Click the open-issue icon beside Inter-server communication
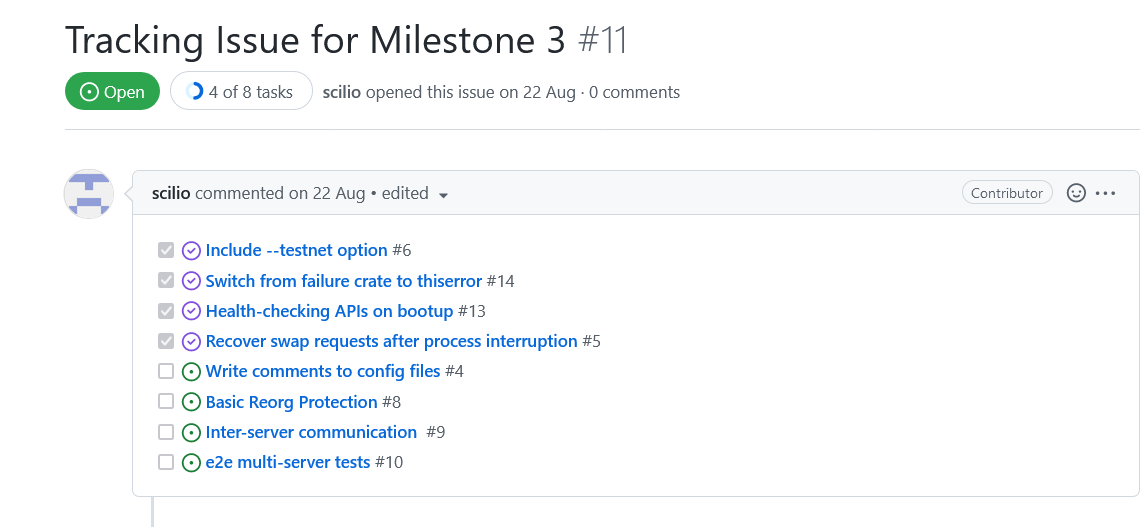1140x527 pixels. click(190, 433)
